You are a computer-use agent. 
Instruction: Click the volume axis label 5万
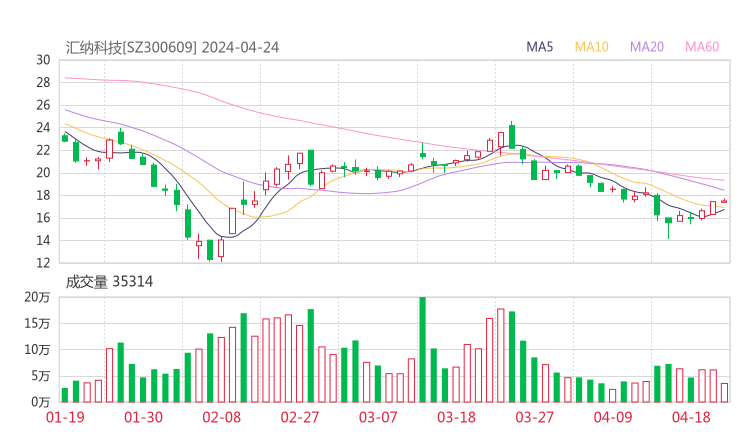tap(41, 376)
